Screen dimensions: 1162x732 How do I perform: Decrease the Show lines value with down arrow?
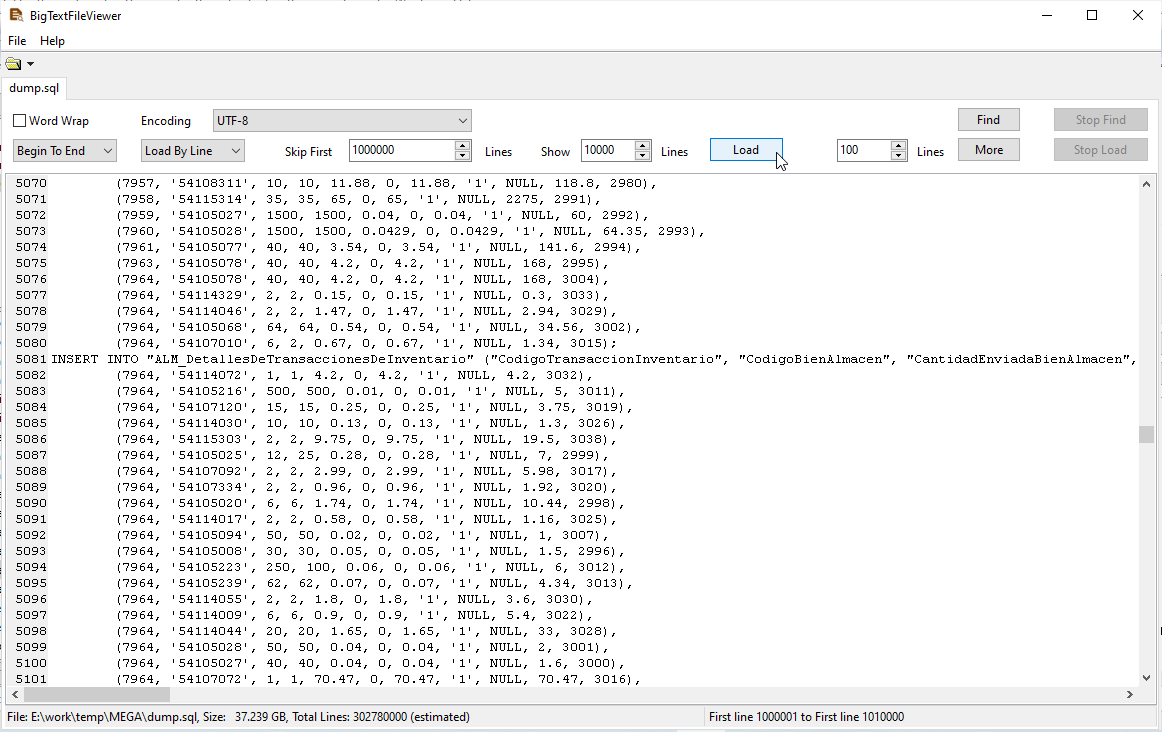click(644, 156)
